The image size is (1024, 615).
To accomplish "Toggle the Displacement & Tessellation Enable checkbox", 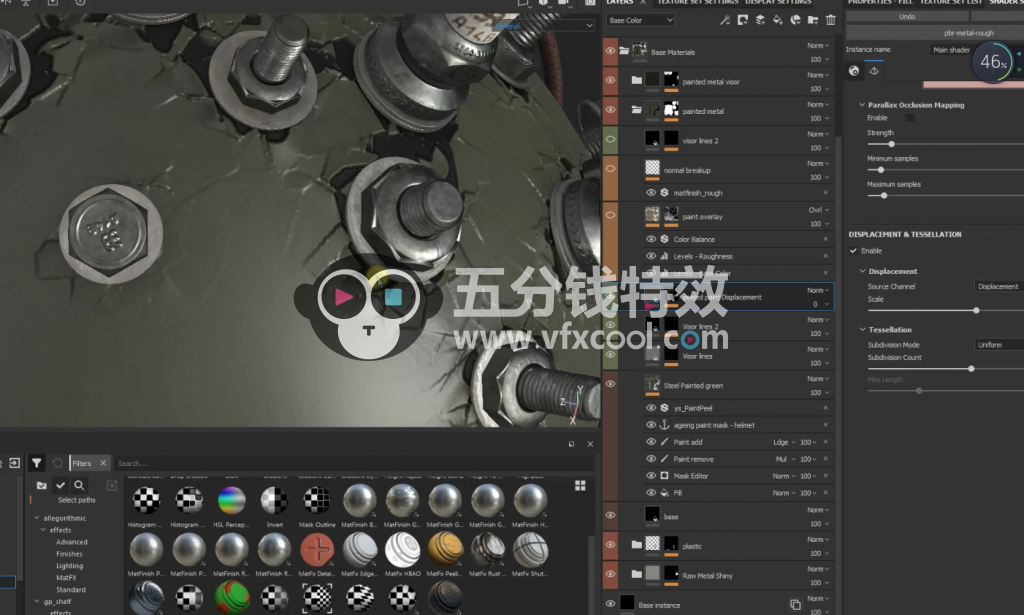I will [x=853, y=251].
